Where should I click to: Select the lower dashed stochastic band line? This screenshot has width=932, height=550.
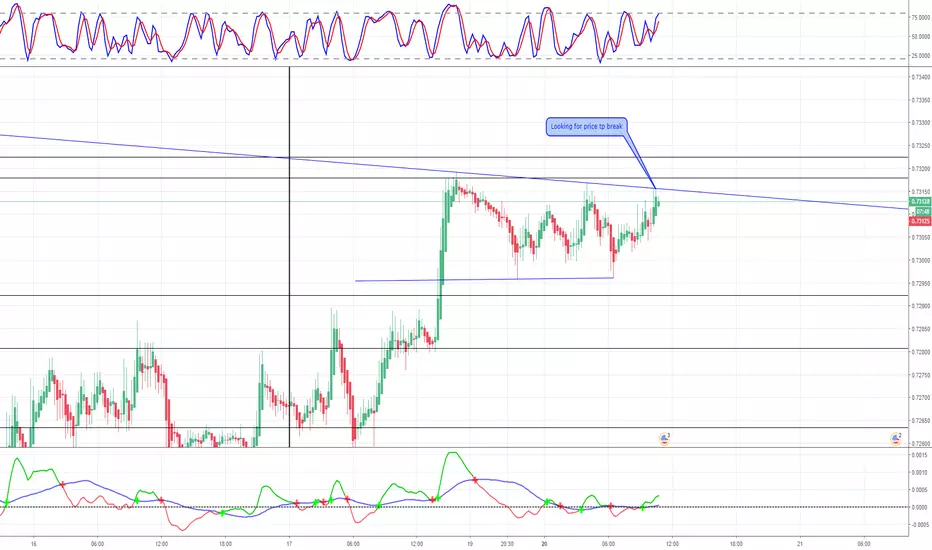(454, 58)
